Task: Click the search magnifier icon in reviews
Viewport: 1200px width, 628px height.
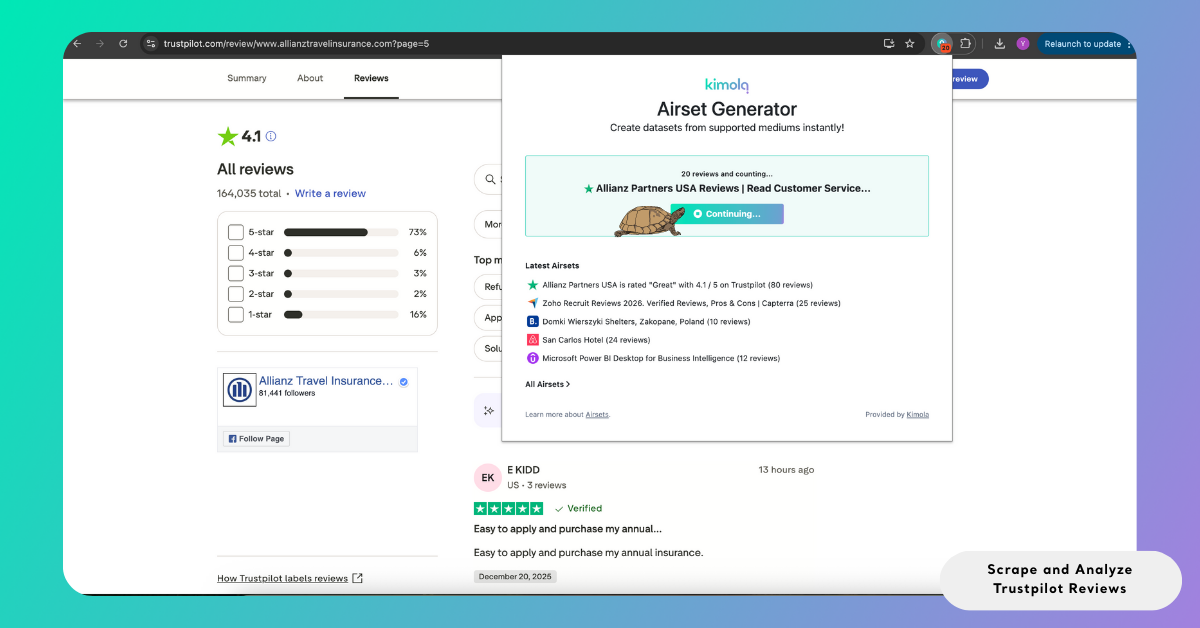Action: pos(491,180)
